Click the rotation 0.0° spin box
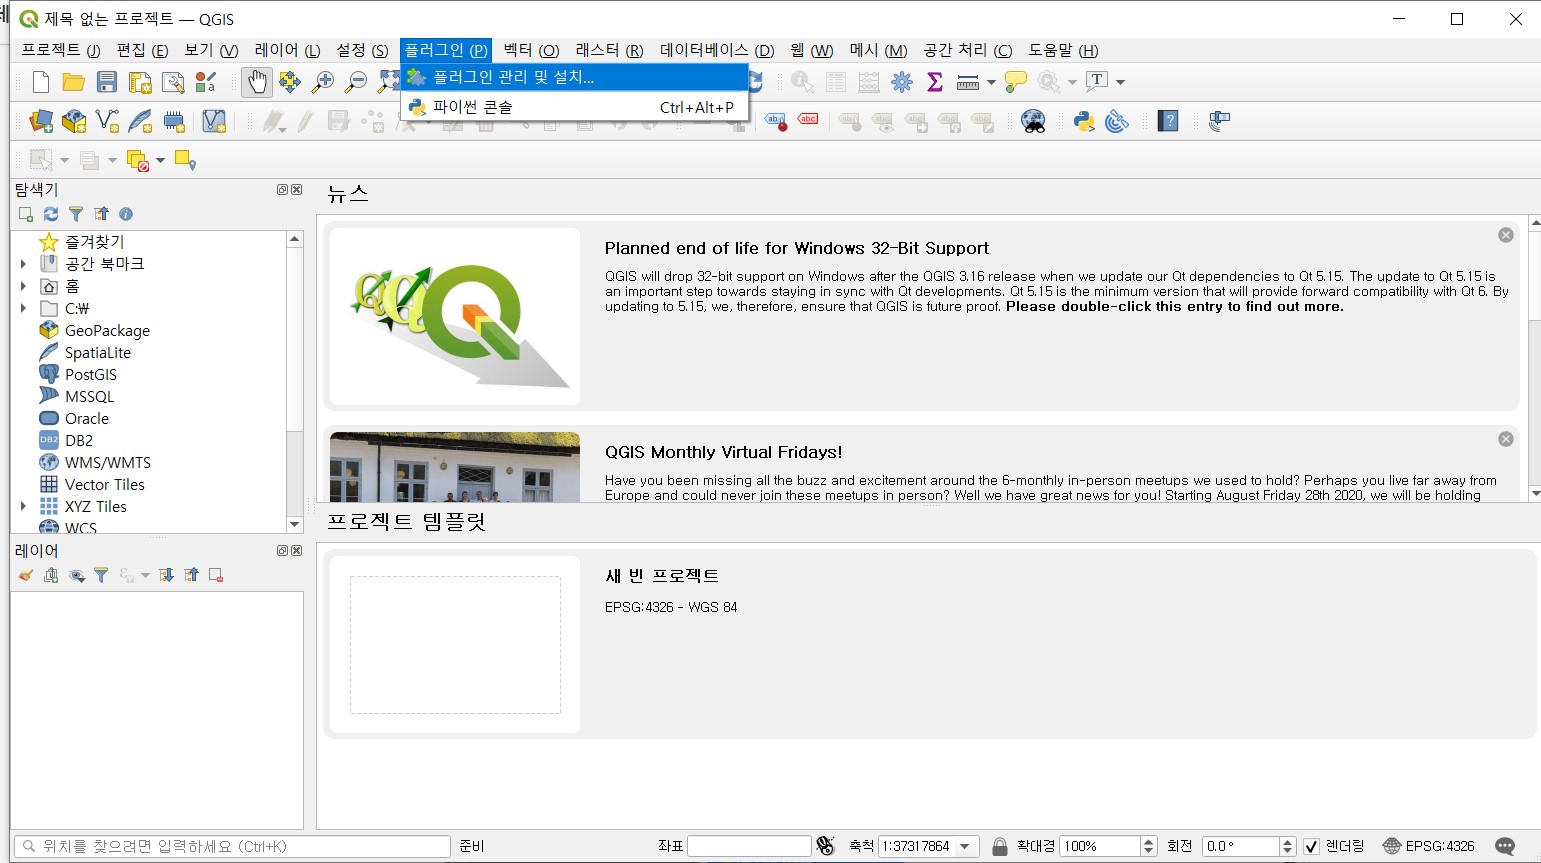Screen dimensions: 1541x863 (1249, 846)
